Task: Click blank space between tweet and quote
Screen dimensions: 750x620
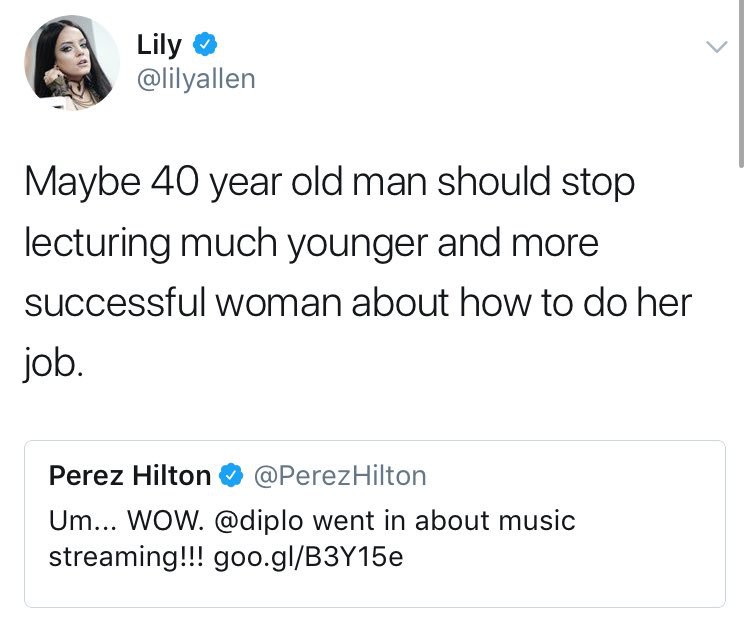Action: (x=375, y=412)
